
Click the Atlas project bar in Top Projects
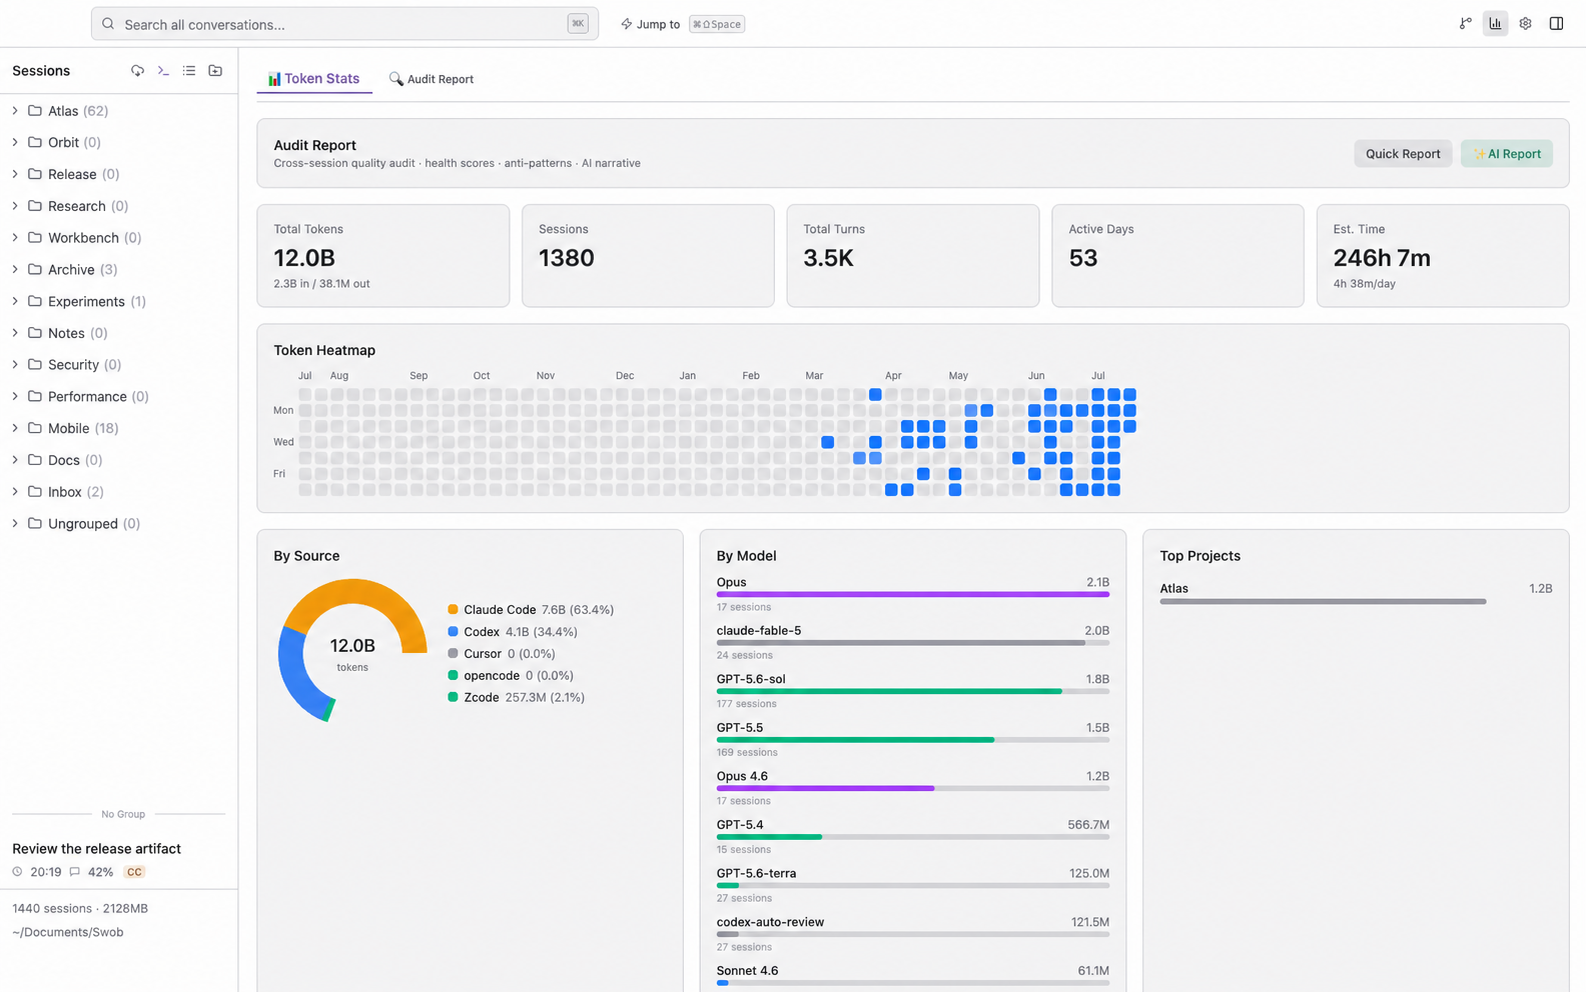(x=1322, y=601)
